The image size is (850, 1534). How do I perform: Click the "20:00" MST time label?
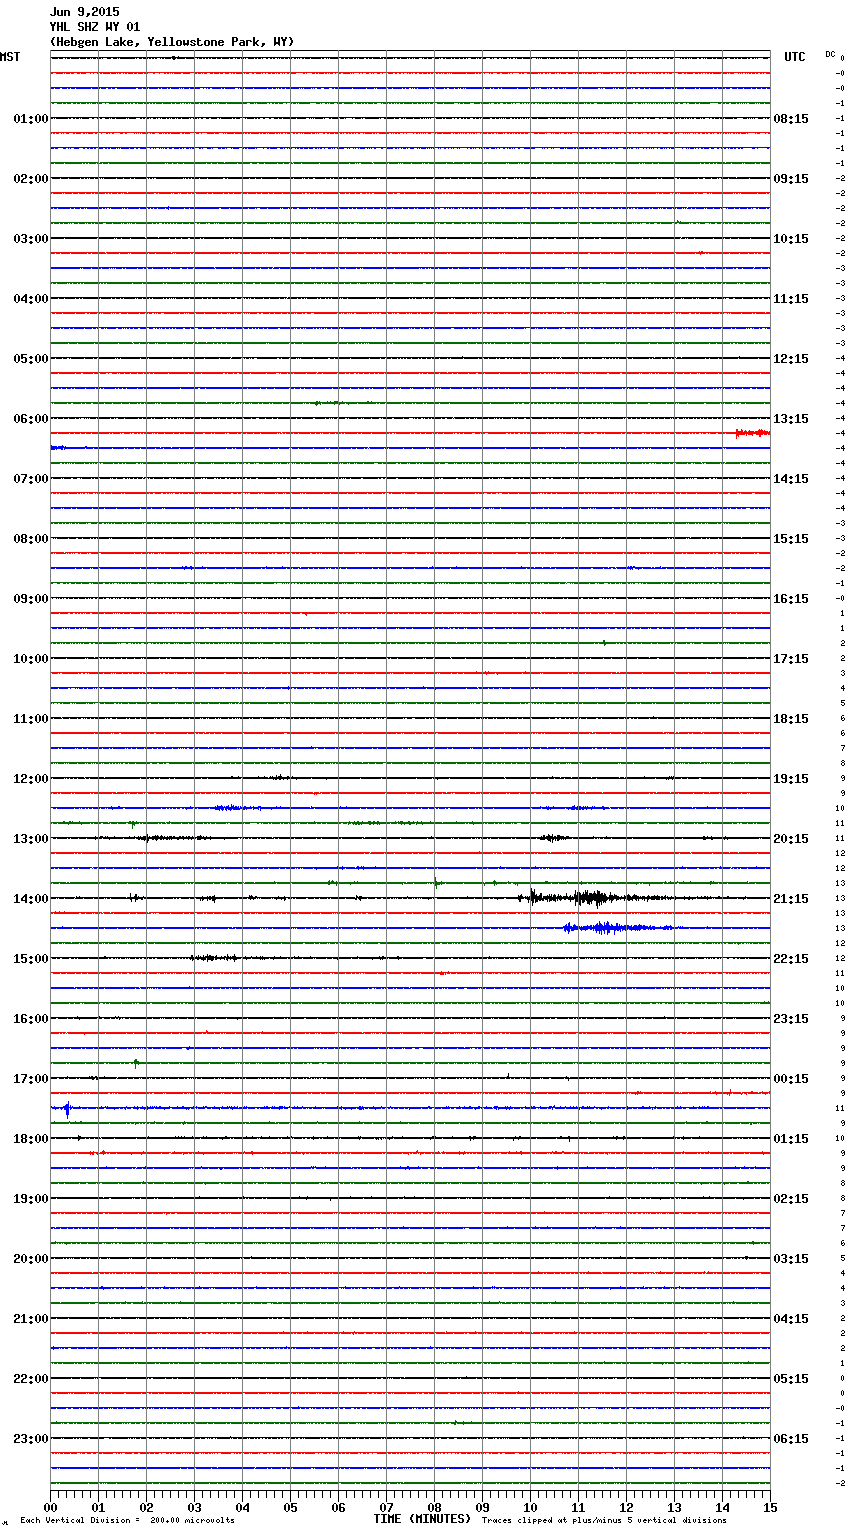coord(31,1259)
